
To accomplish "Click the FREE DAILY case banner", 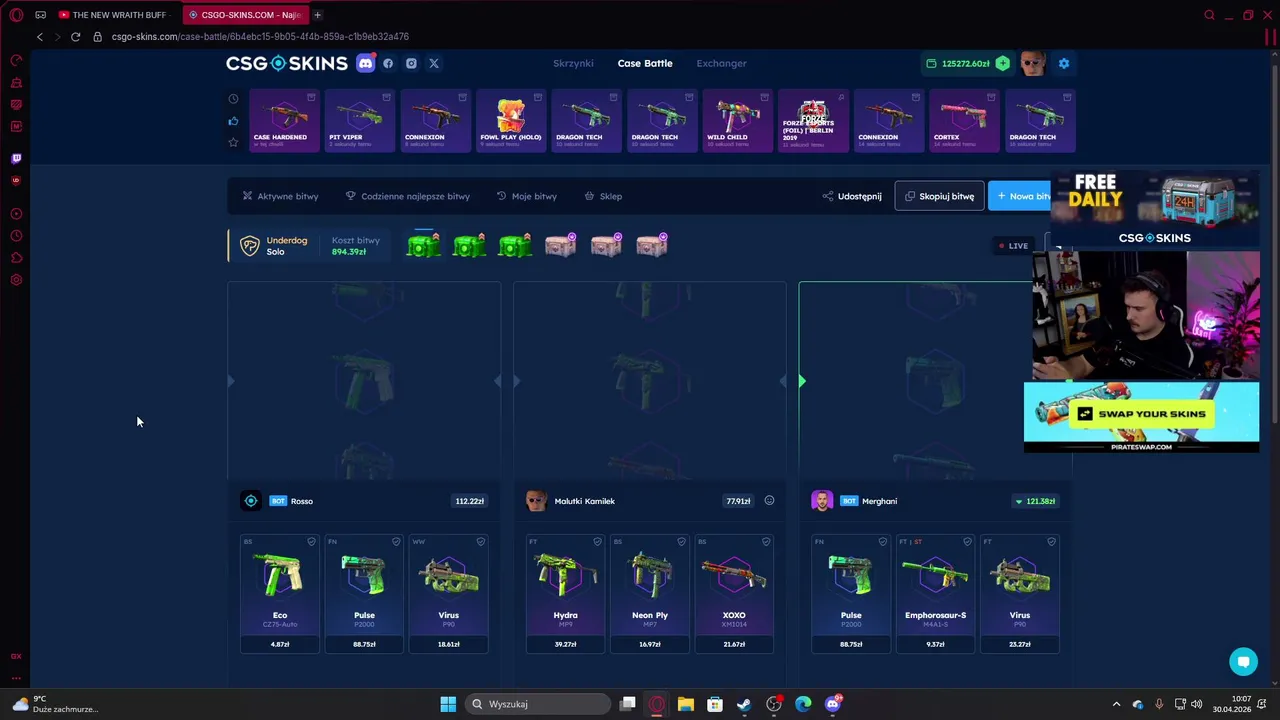I will [x=1155, y=210].
